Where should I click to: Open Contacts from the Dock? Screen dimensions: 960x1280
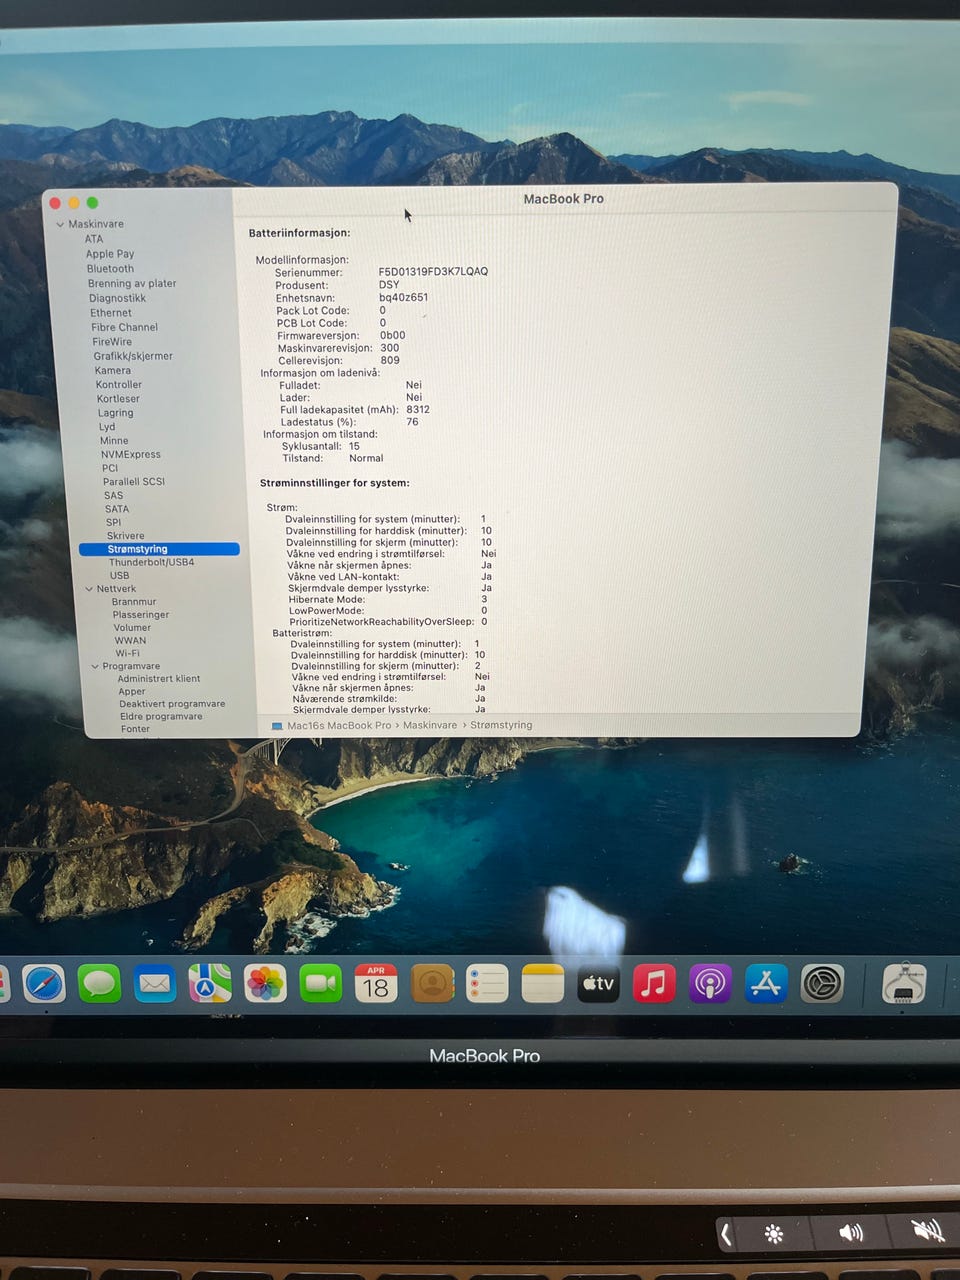point(432,984)
